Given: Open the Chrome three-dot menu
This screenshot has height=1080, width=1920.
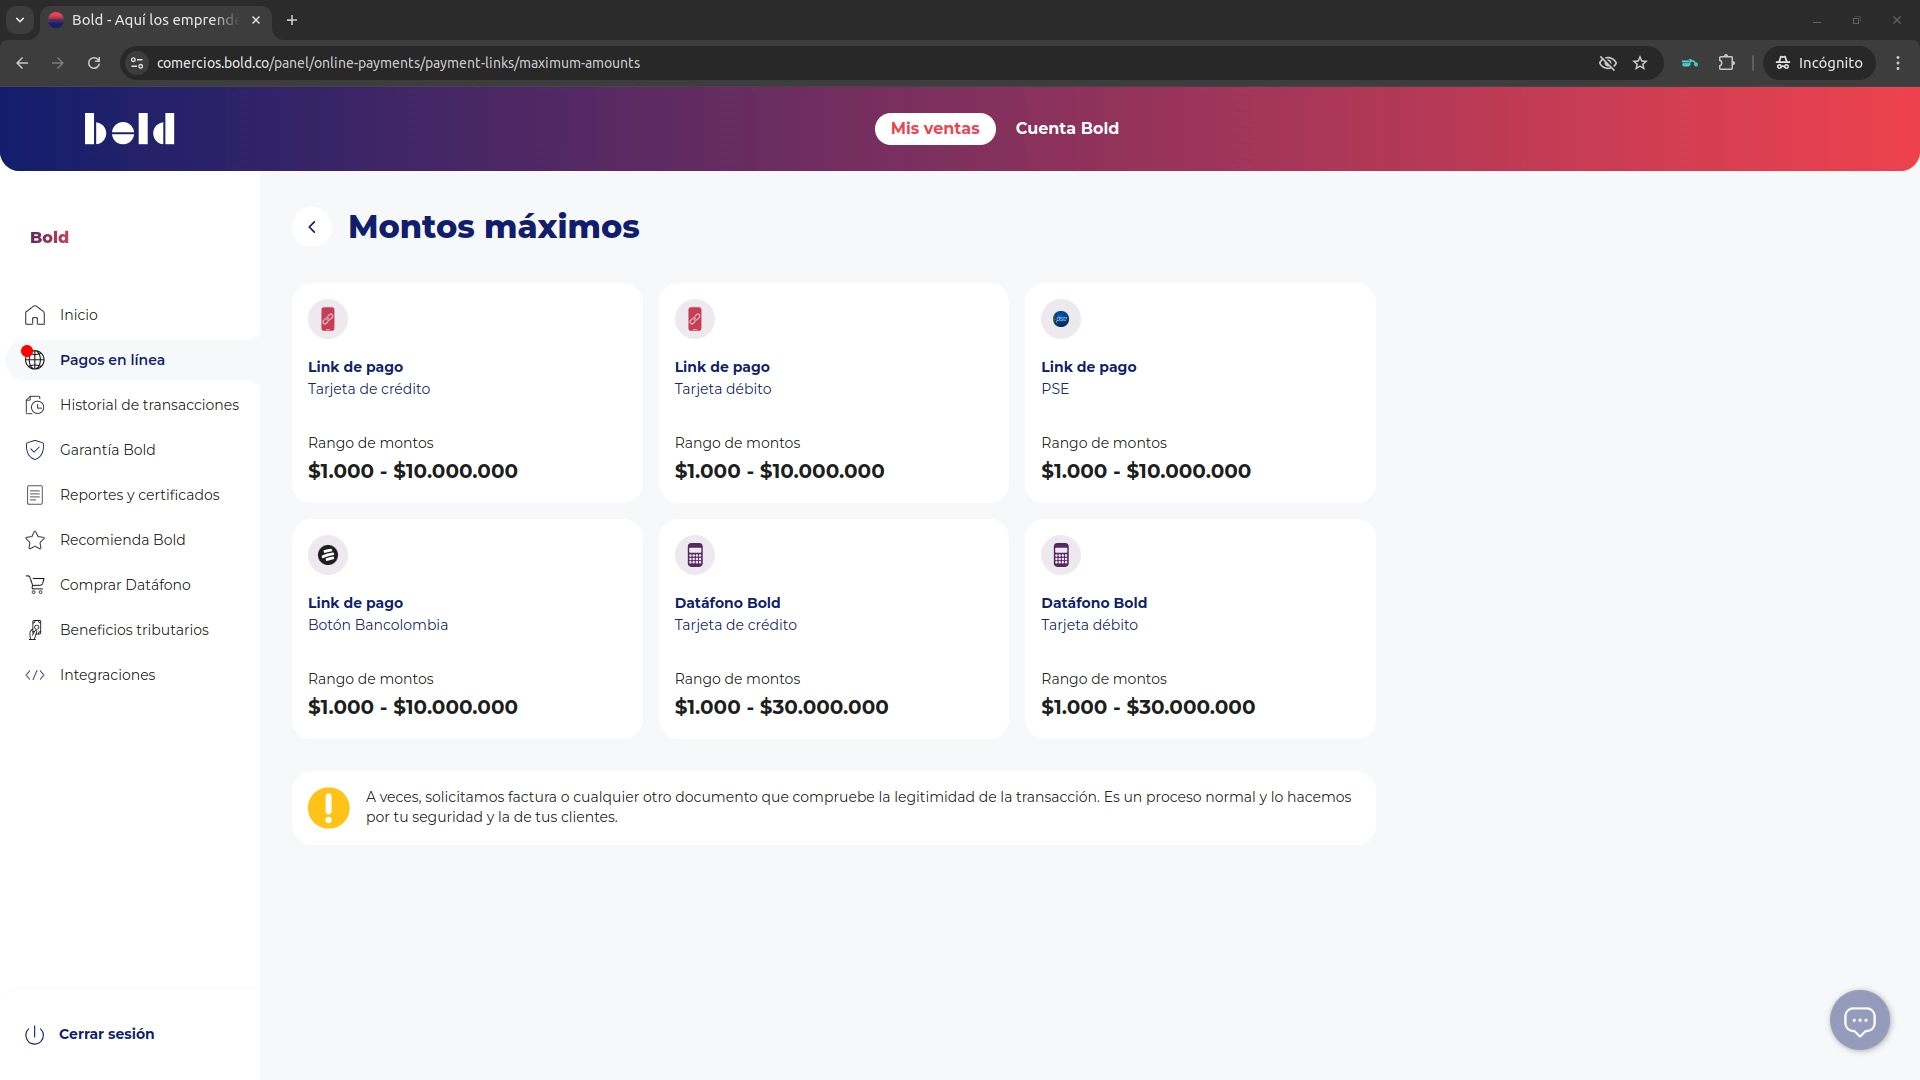Looking at the screenshot, I should (x=1898, y=63).
